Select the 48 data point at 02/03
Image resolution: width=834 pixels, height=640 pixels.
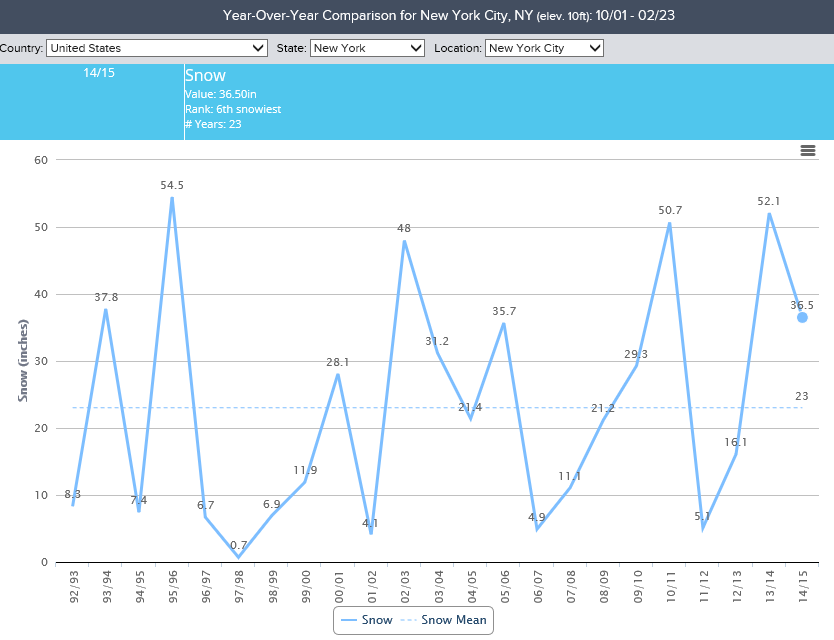point(404,241)
